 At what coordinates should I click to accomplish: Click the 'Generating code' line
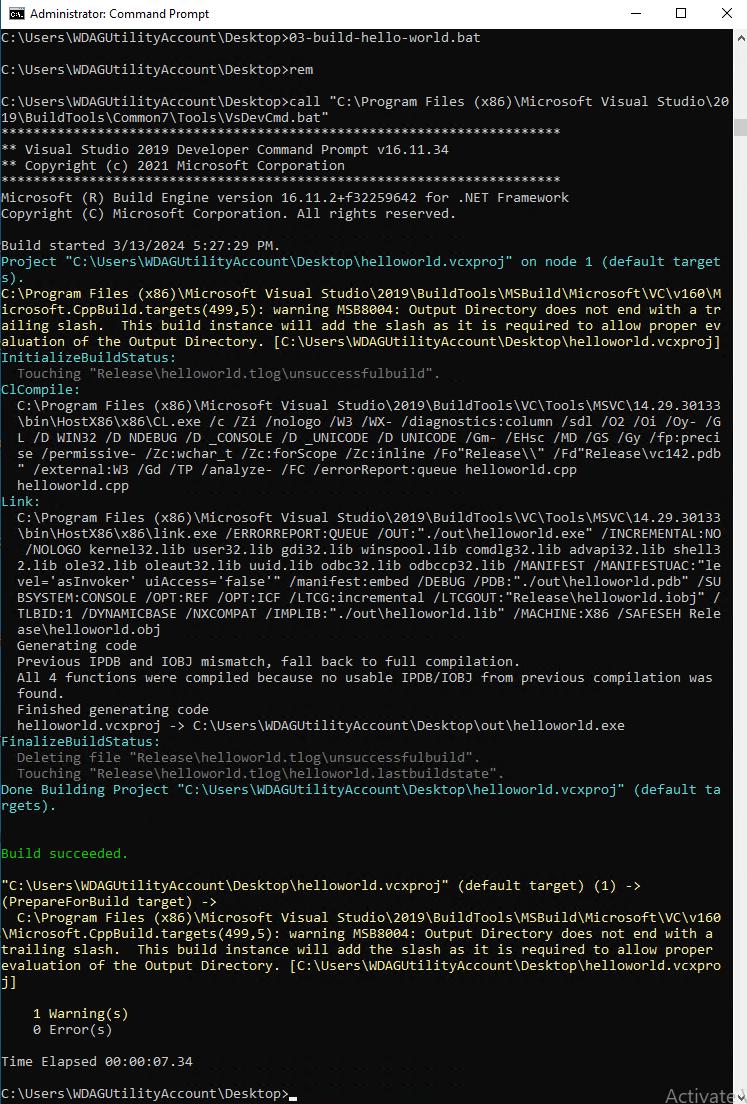point(77,646)
